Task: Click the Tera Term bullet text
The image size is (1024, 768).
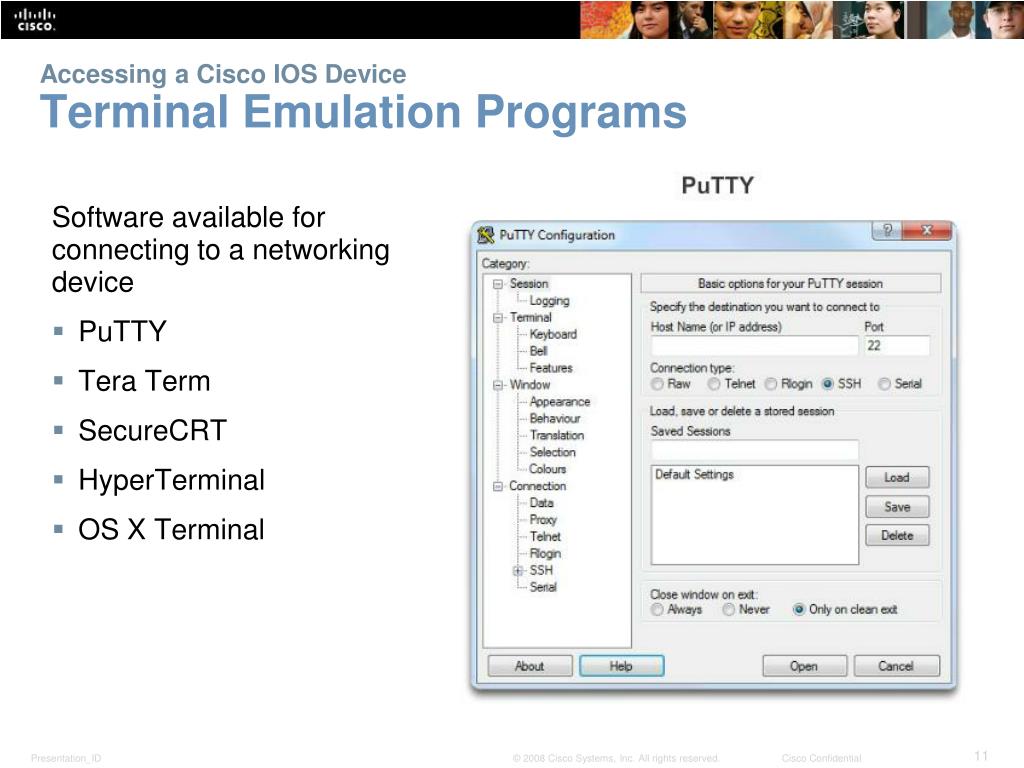Action: click(x=144, y=381)
